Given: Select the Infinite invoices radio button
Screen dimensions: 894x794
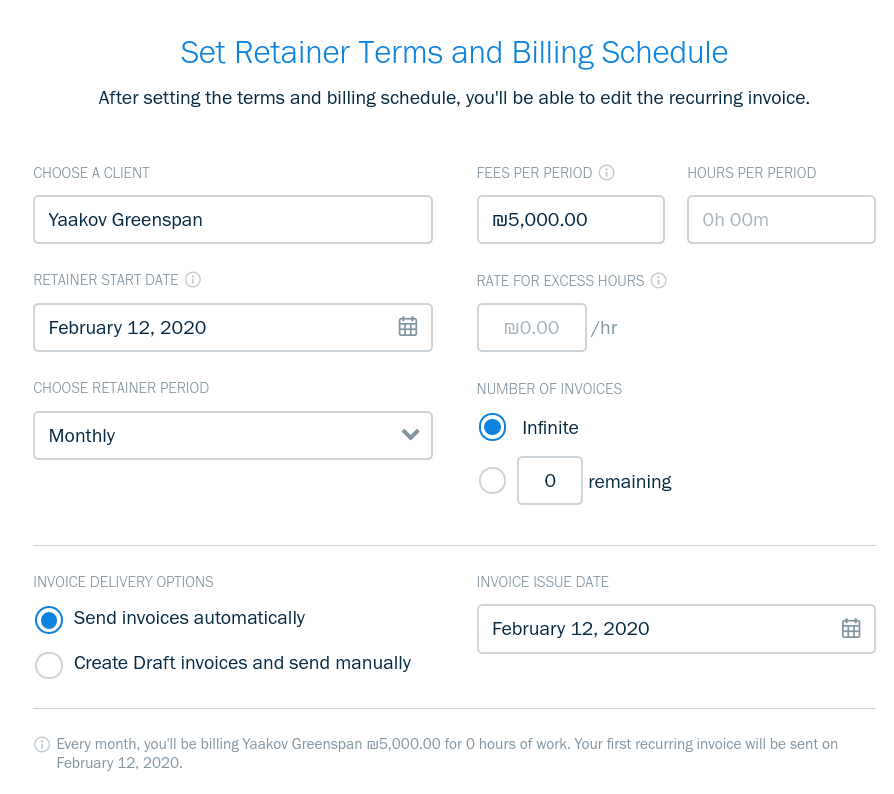Looking at the screenshot, I should (x=493, y=428).
